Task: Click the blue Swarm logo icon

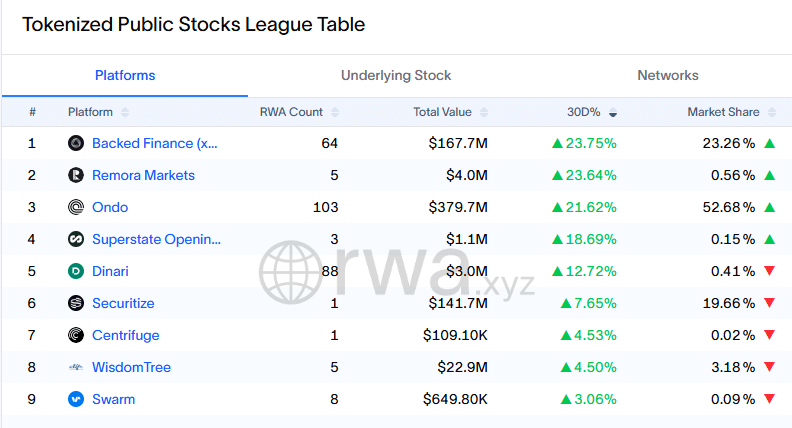Action: point(76,399)
